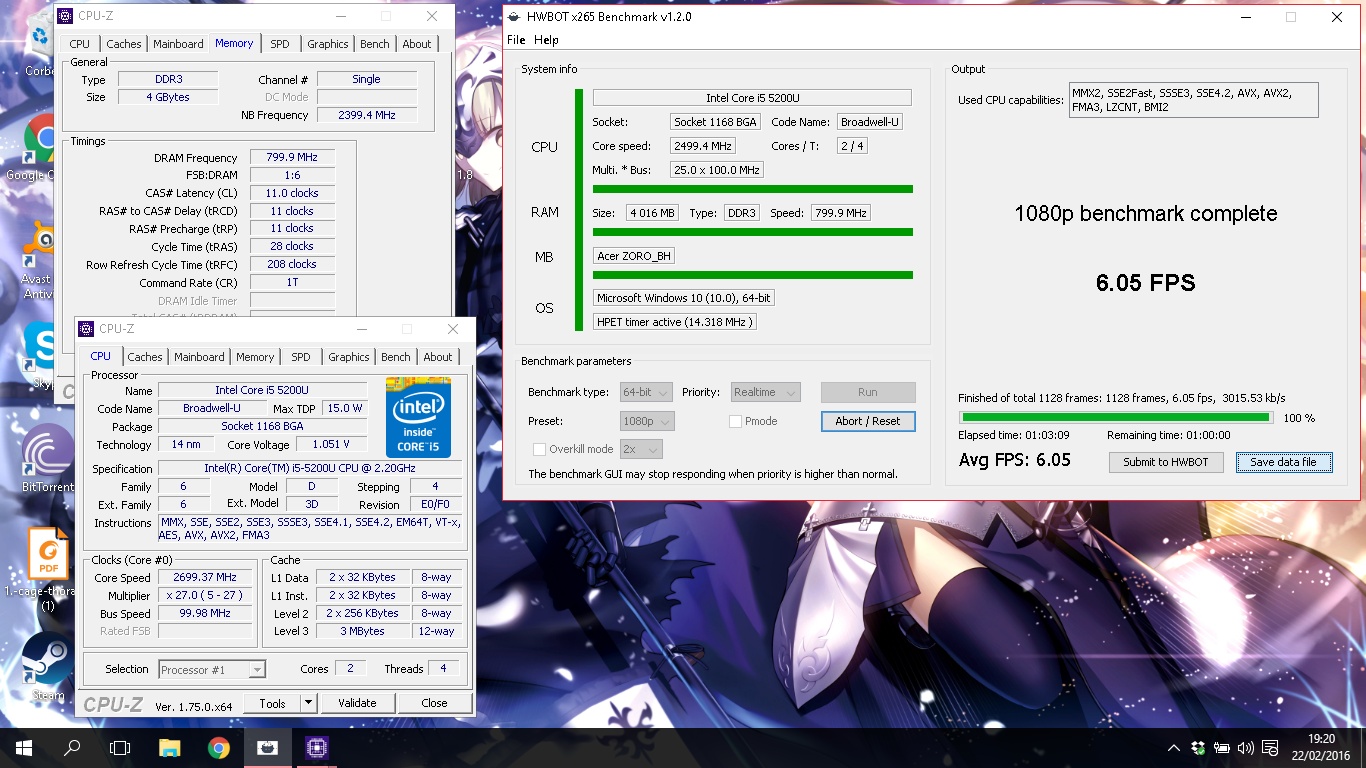Open the Windows Start menu
The image size is (1366, 768).
pos(24,747)
